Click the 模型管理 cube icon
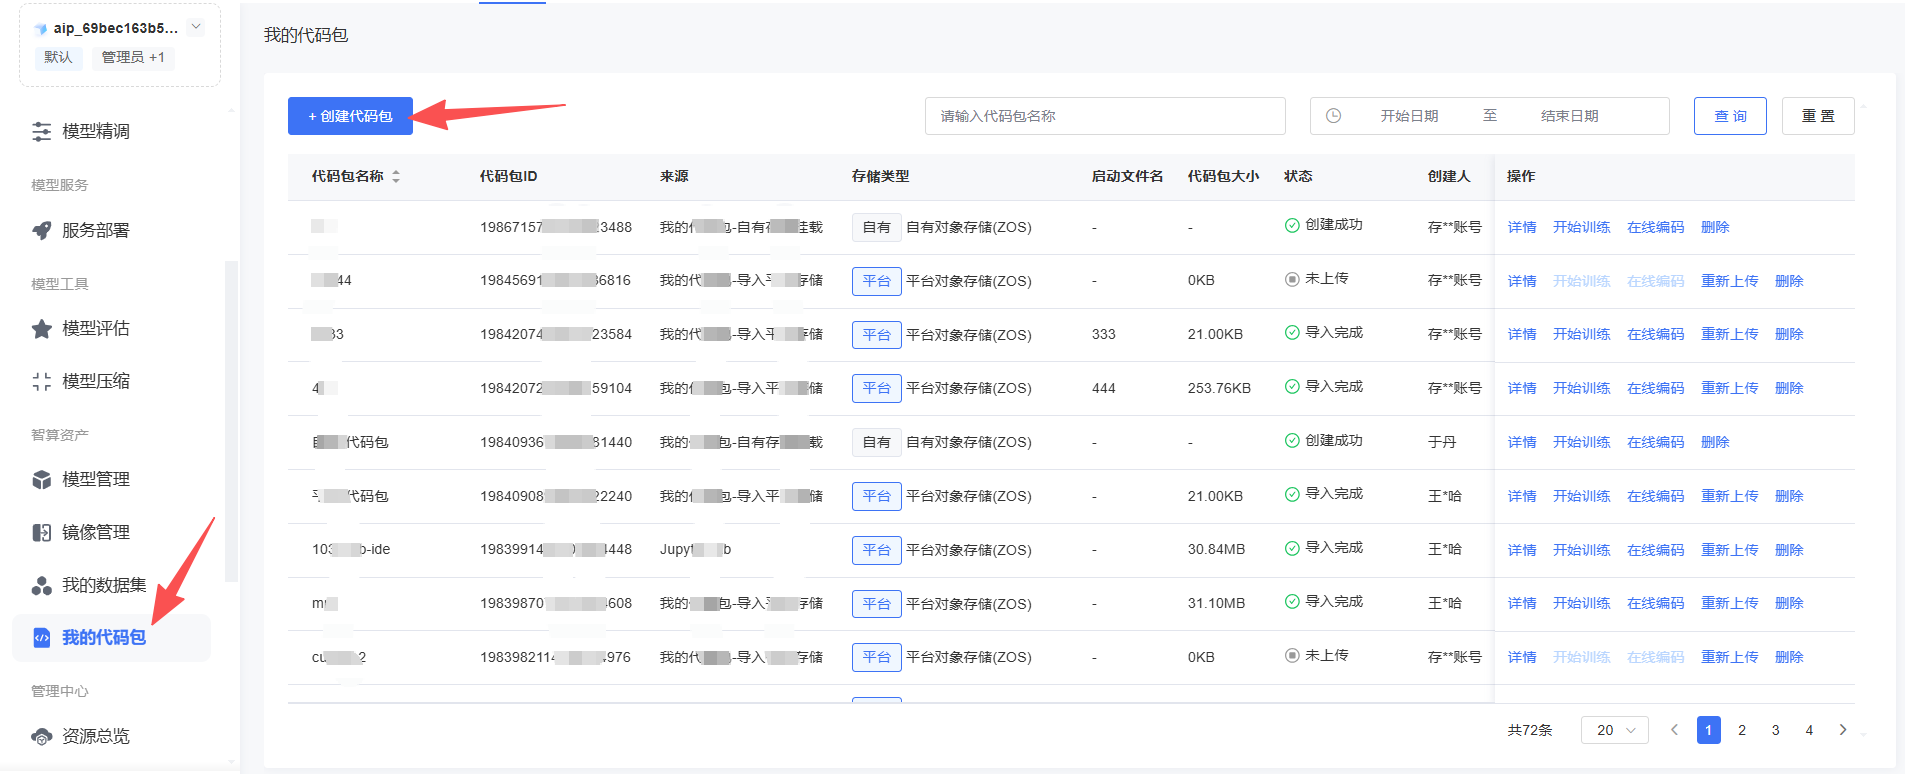1905x774 pixels. tap(41, 480)
